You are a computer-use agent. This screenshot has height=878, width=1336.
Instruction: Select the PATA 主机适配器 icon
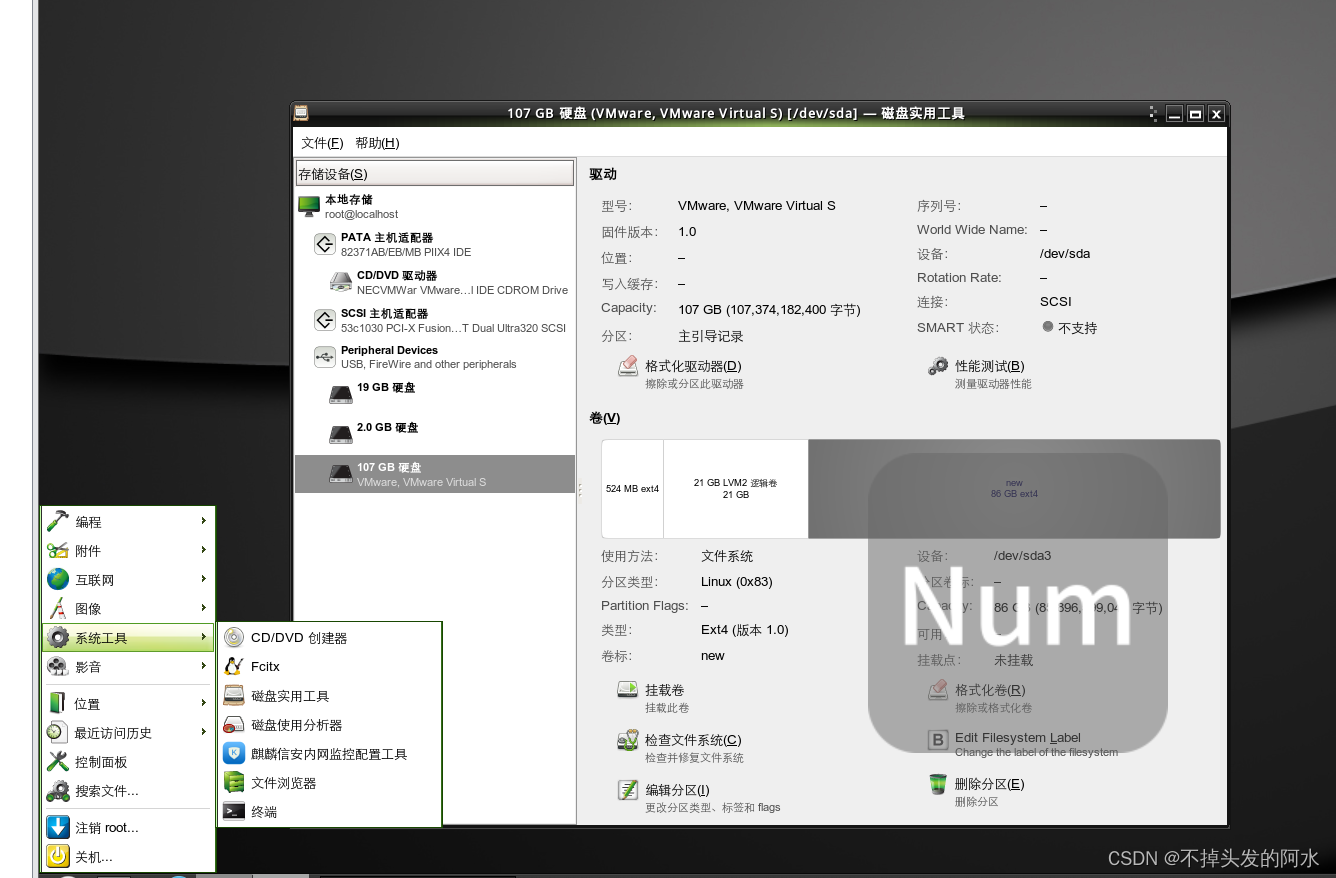pyautogui.click(x=324, y=244)
